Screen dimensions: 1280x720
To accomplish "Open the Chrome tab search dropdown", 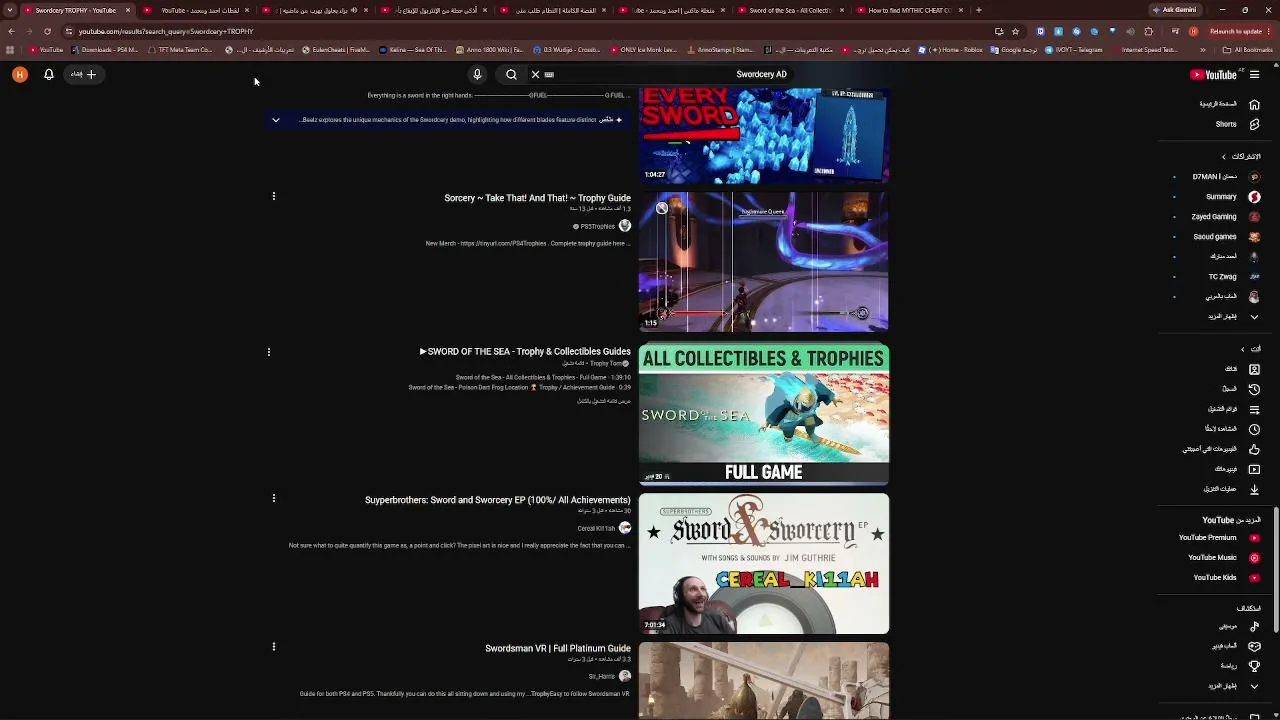I will pyautogui.click(x=10, y=10).
